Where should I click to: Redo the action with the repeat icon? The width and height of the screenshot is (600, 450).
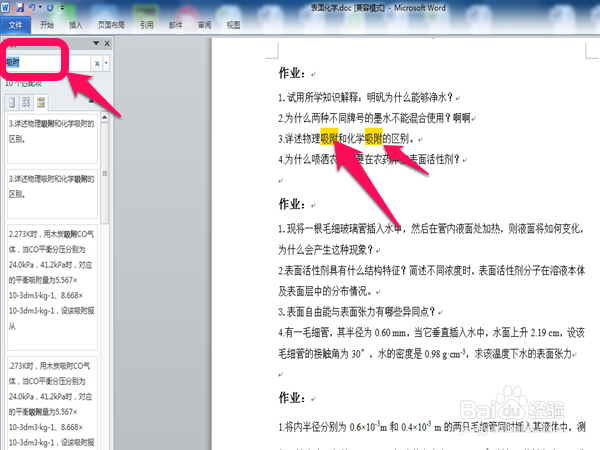coord(50,7)
